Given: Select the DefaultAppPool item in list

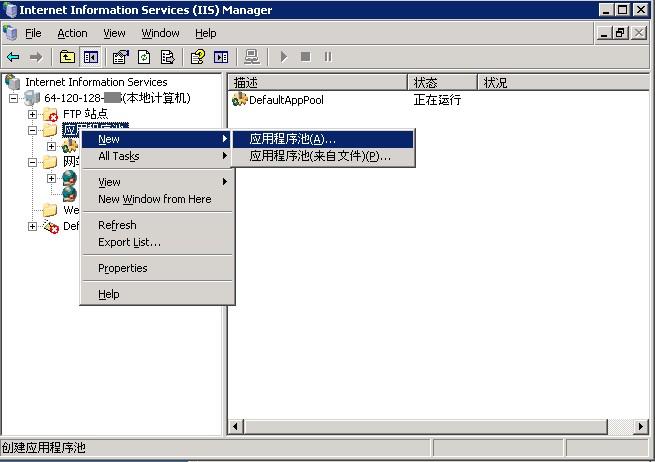Looking at the screenshot, I should (285, 100).
